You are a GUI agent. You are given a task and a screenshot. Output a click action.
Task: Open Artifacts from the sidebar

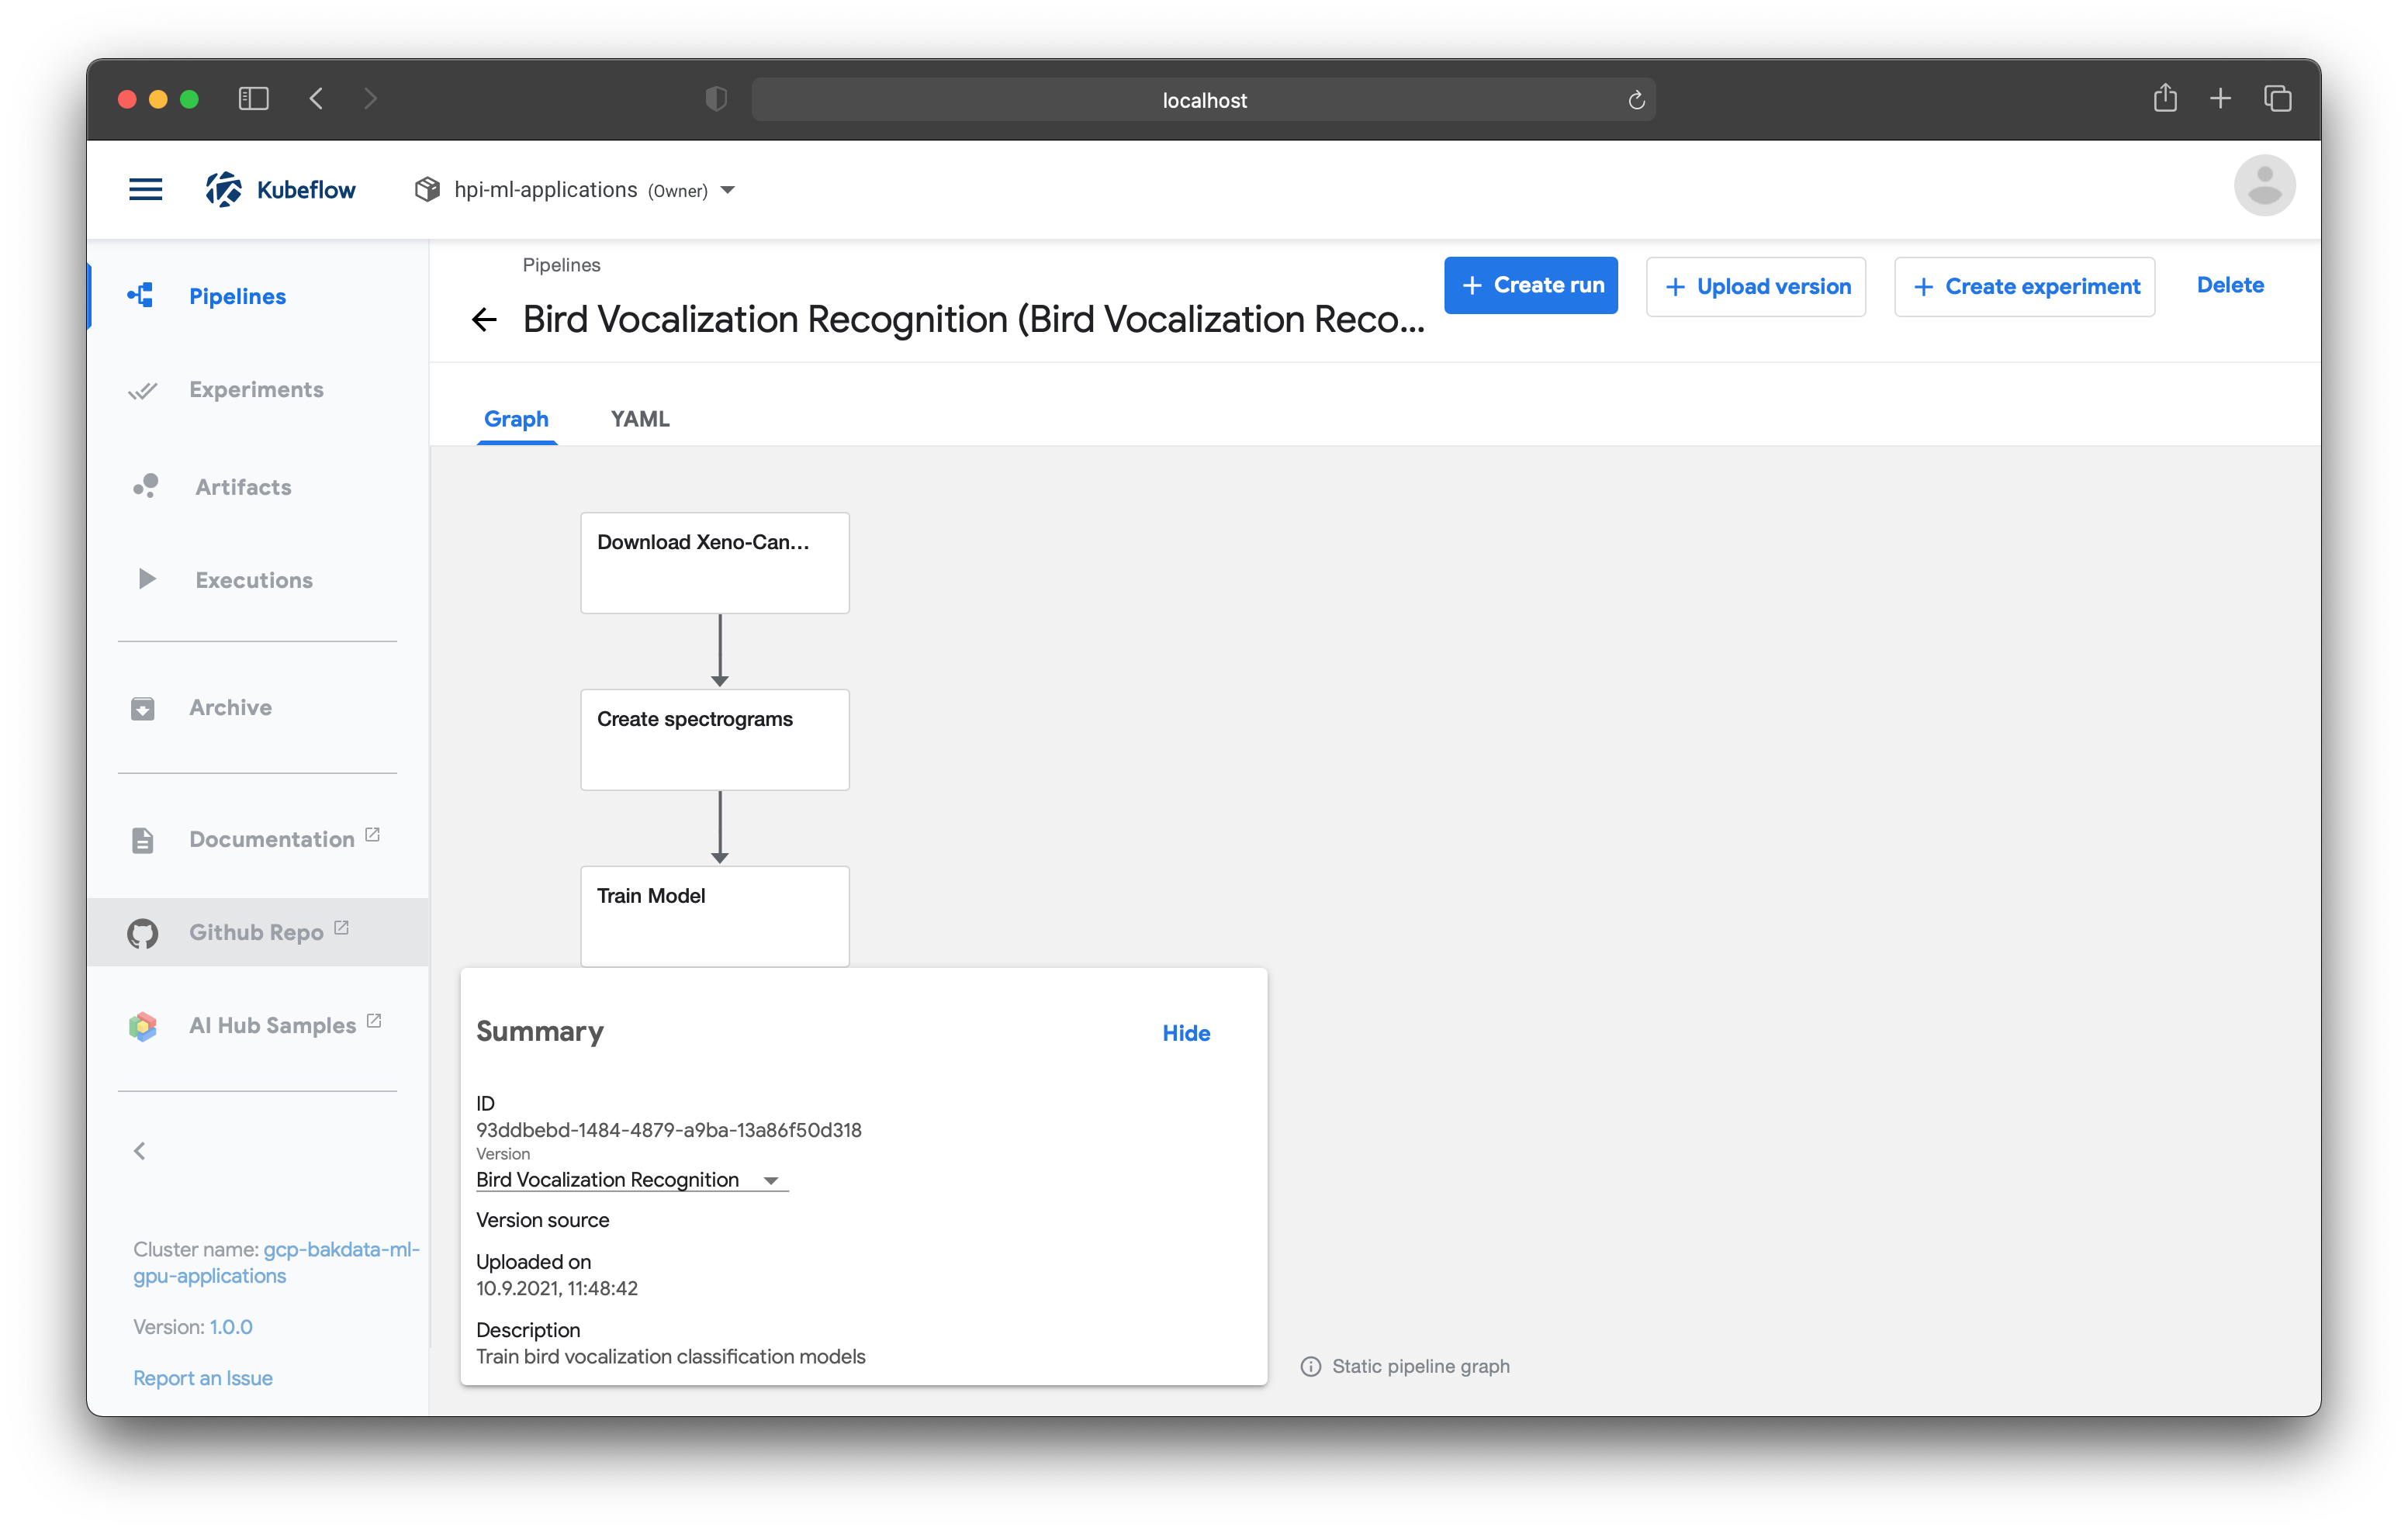(x=243, y=487)
